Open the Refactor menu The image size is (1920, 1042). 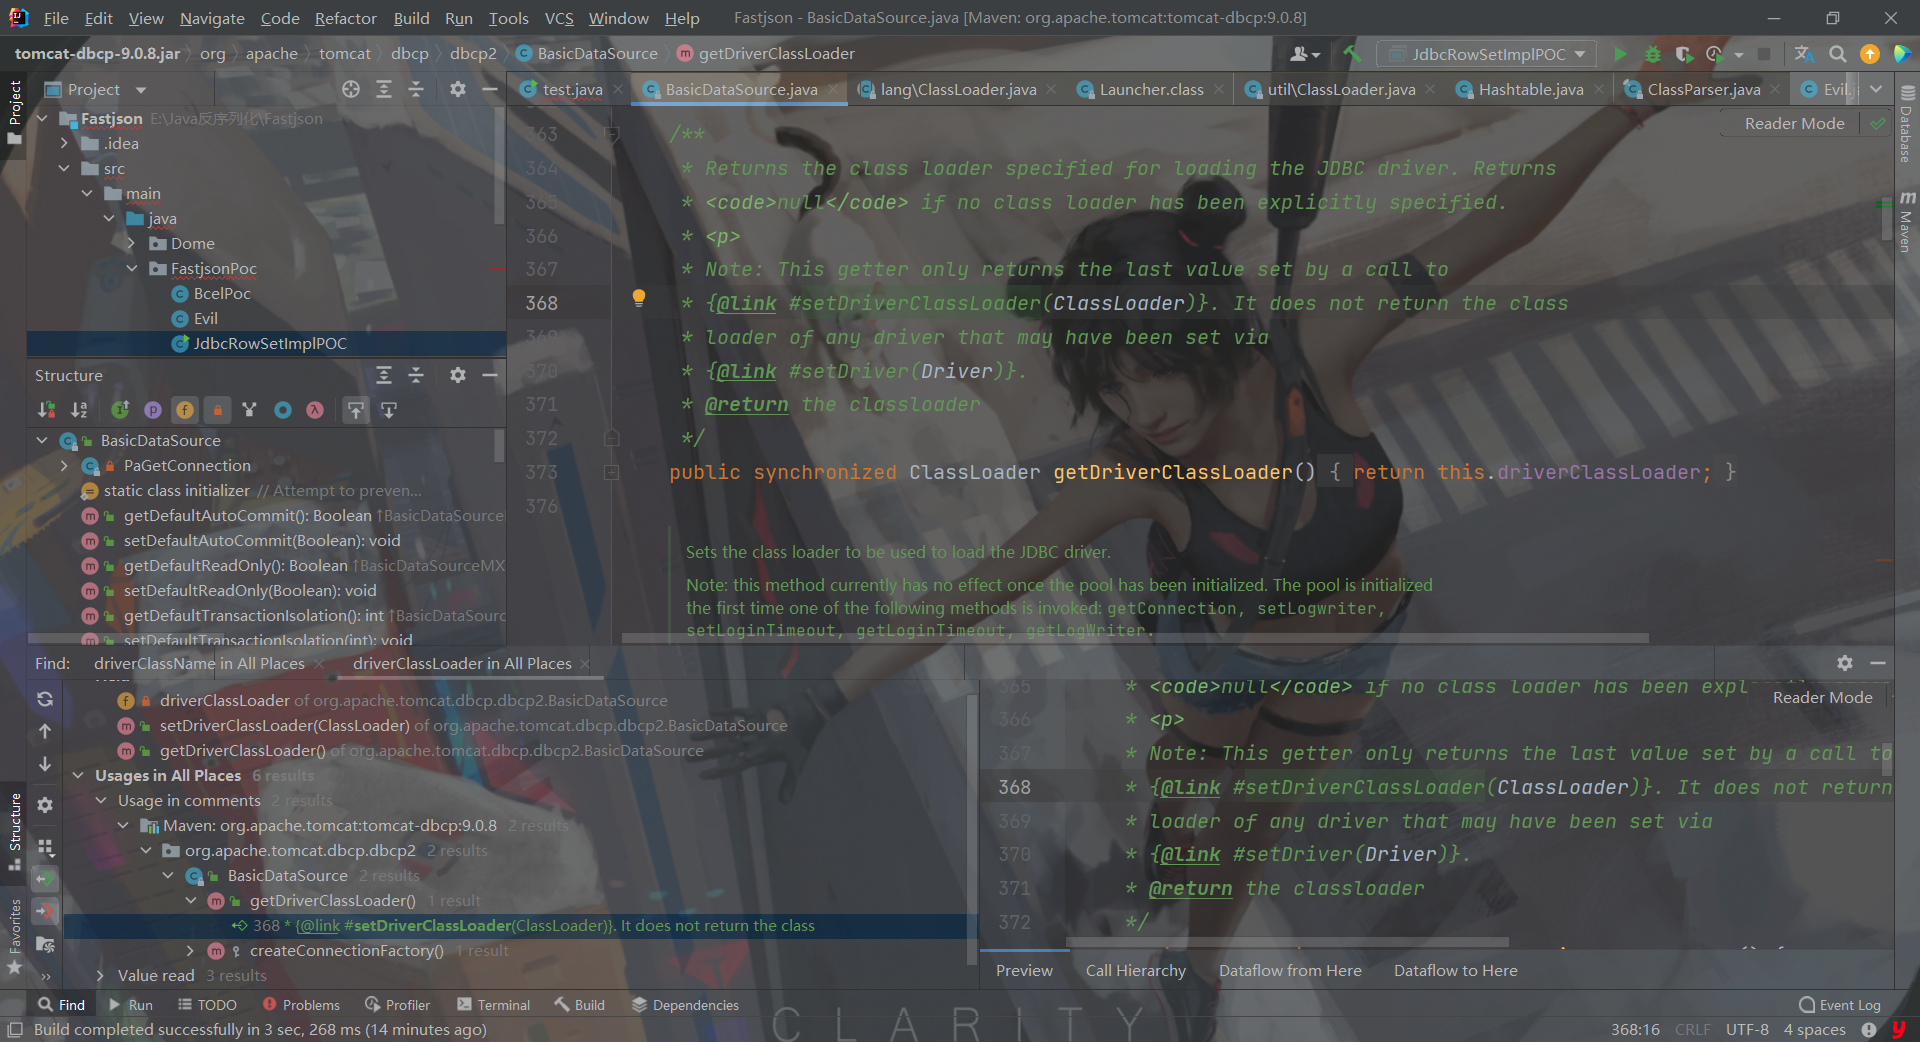click(x=345, y=18)
